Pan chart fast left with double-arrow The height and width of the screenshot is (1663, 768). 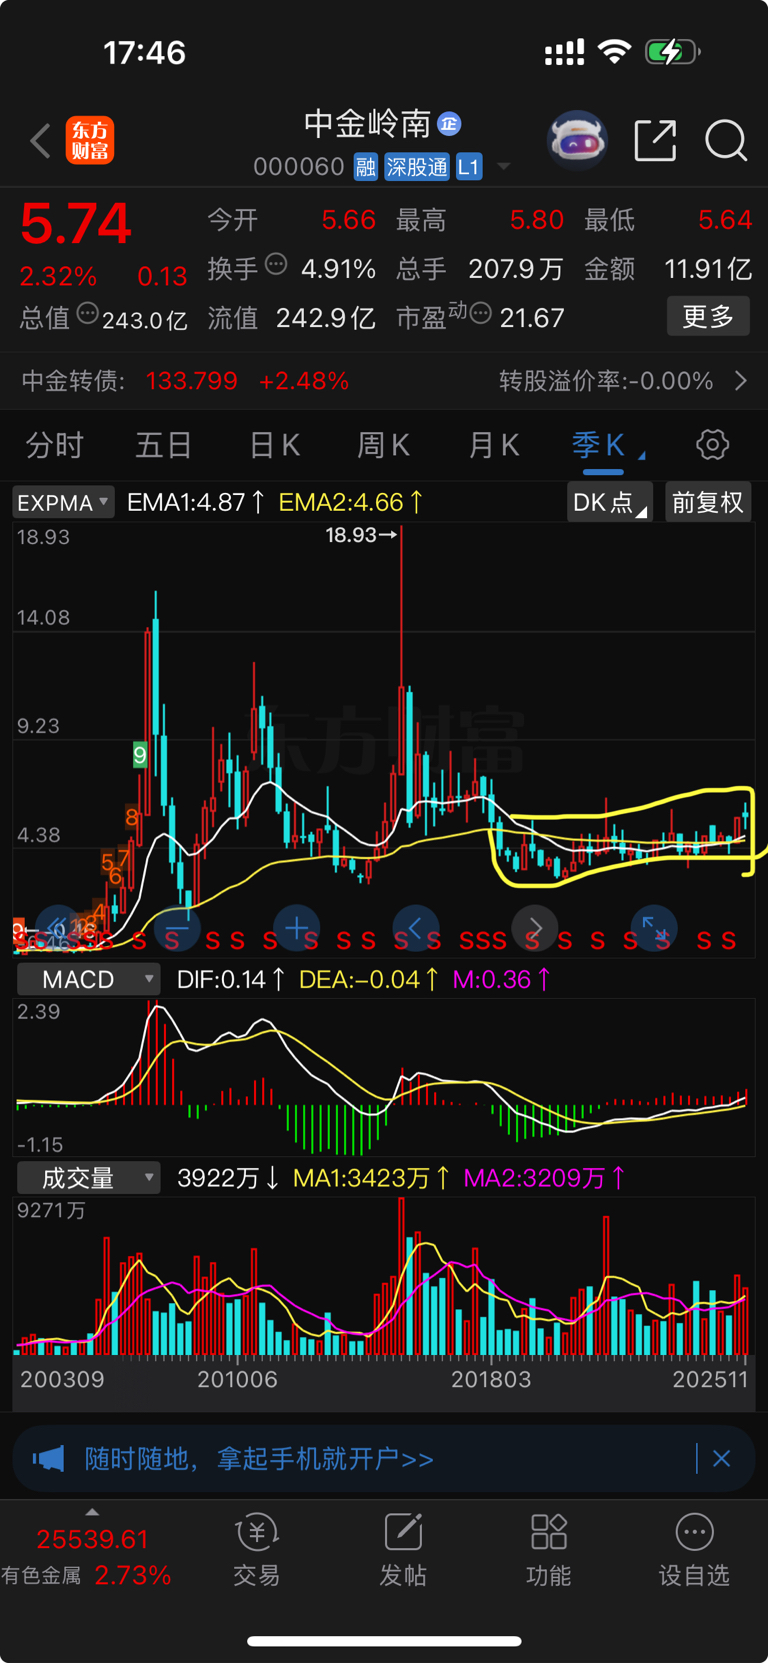[58, 927]
